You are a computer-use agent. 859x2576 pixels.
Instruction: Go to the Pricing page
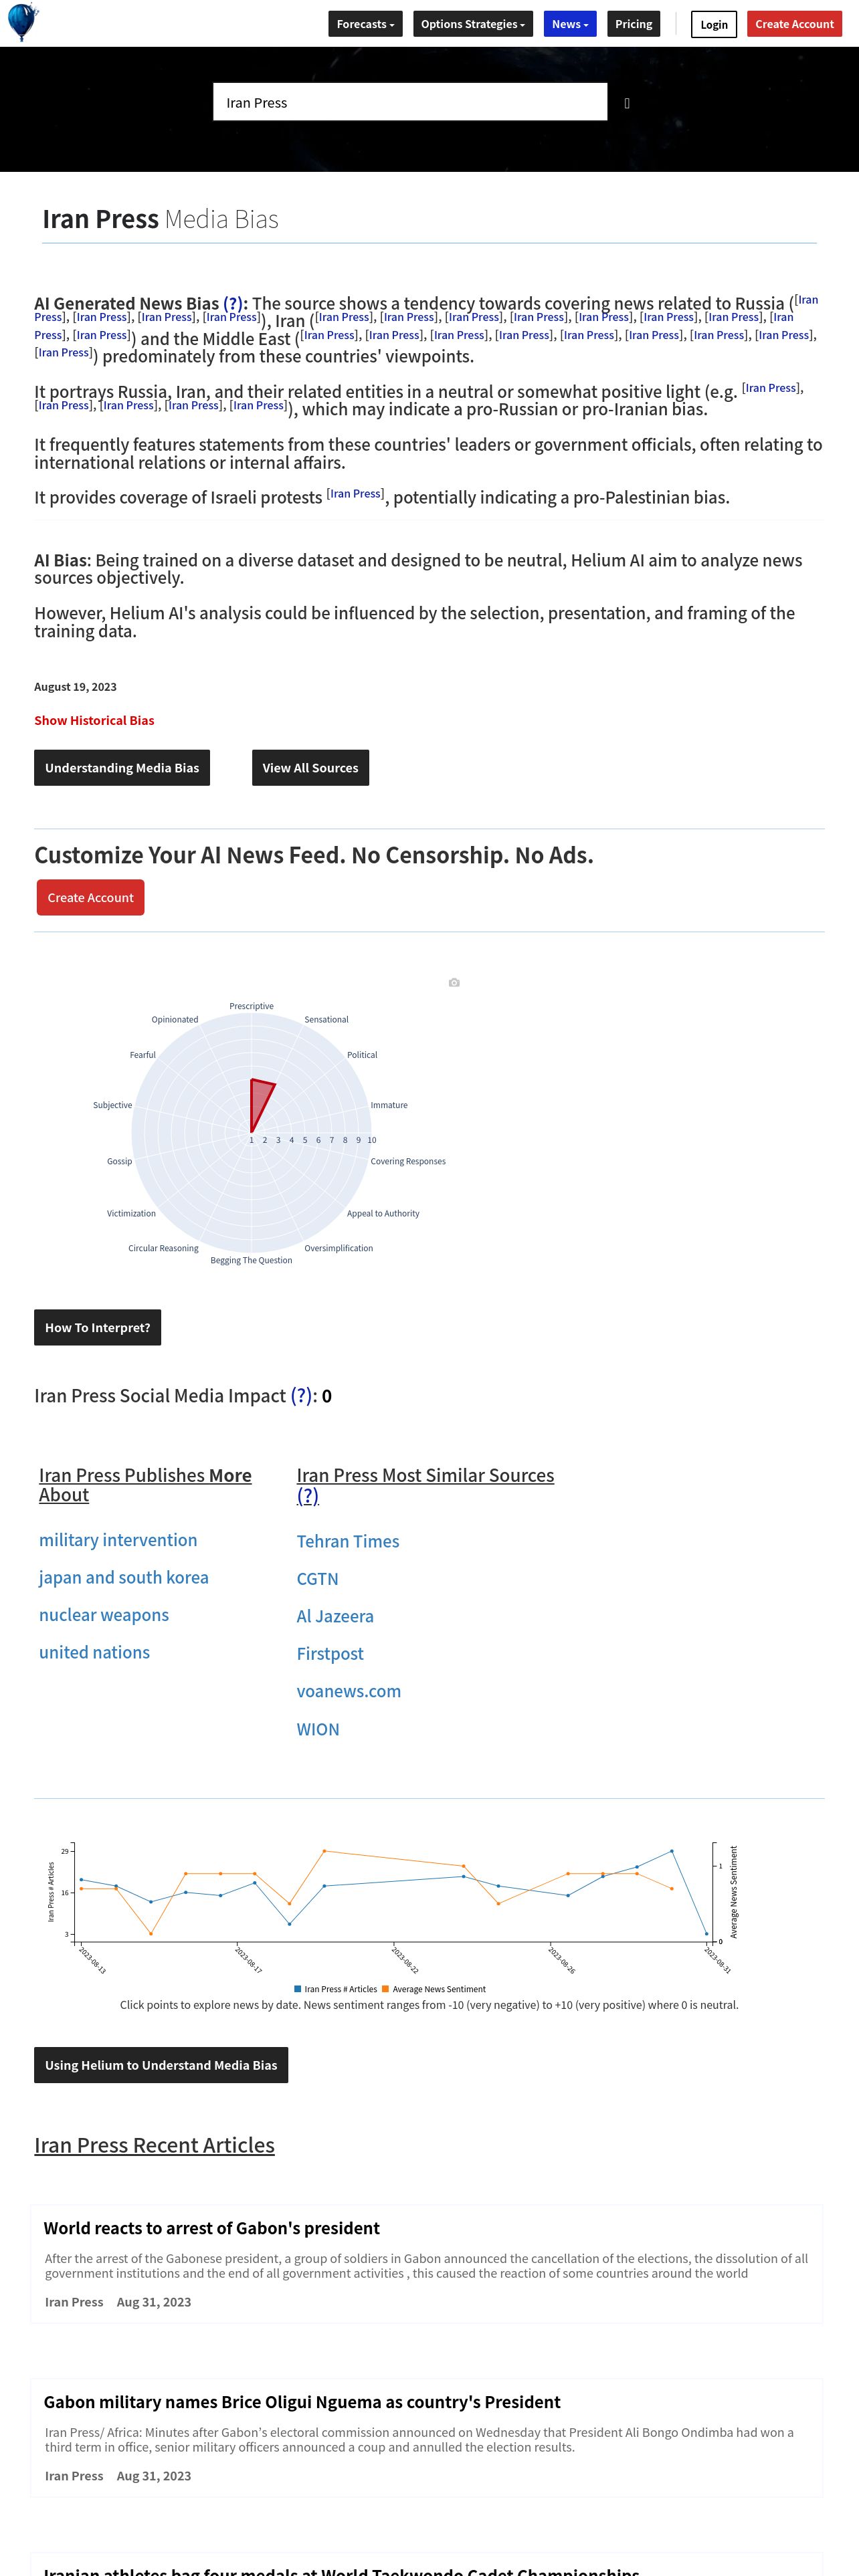pyautogui.click(x=634, y=24)
